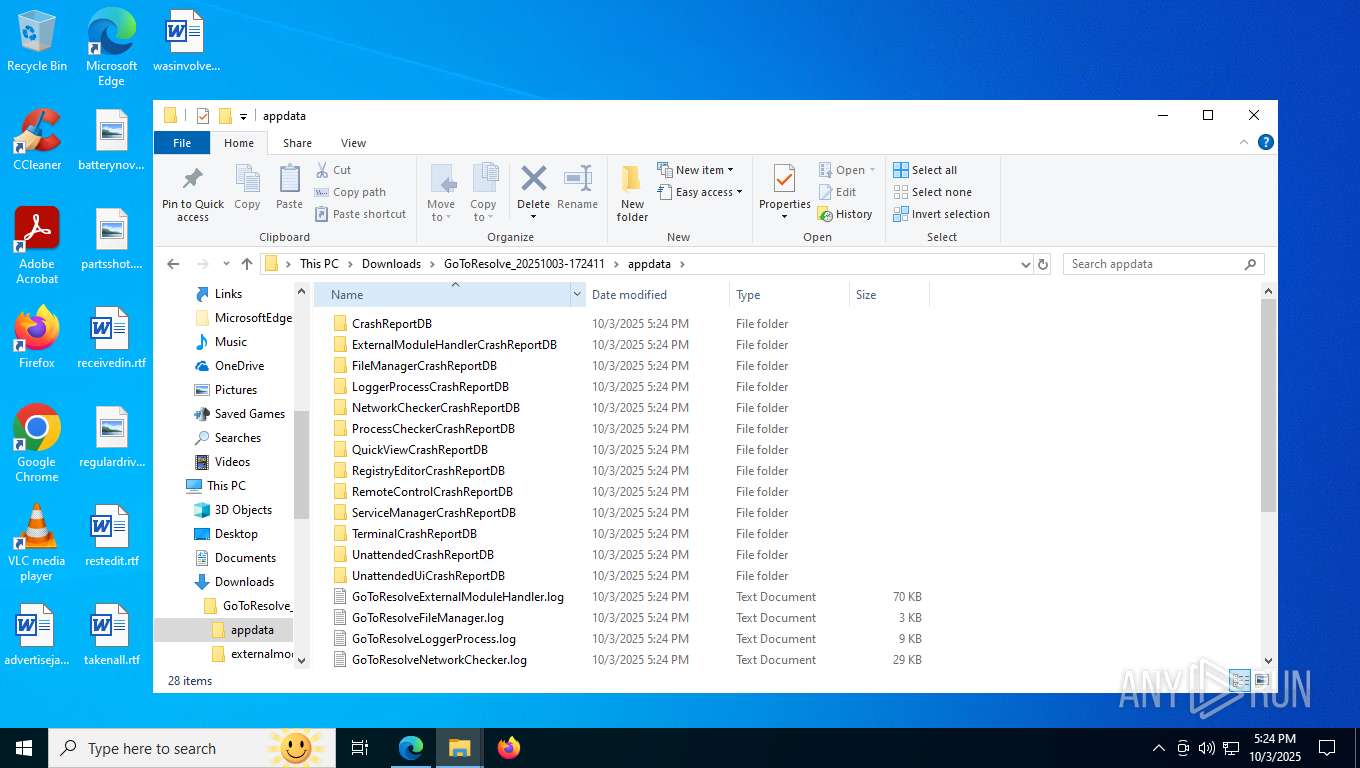Open Explorer Help question mark icon
1360x768 pixels.
[1265, 143]
